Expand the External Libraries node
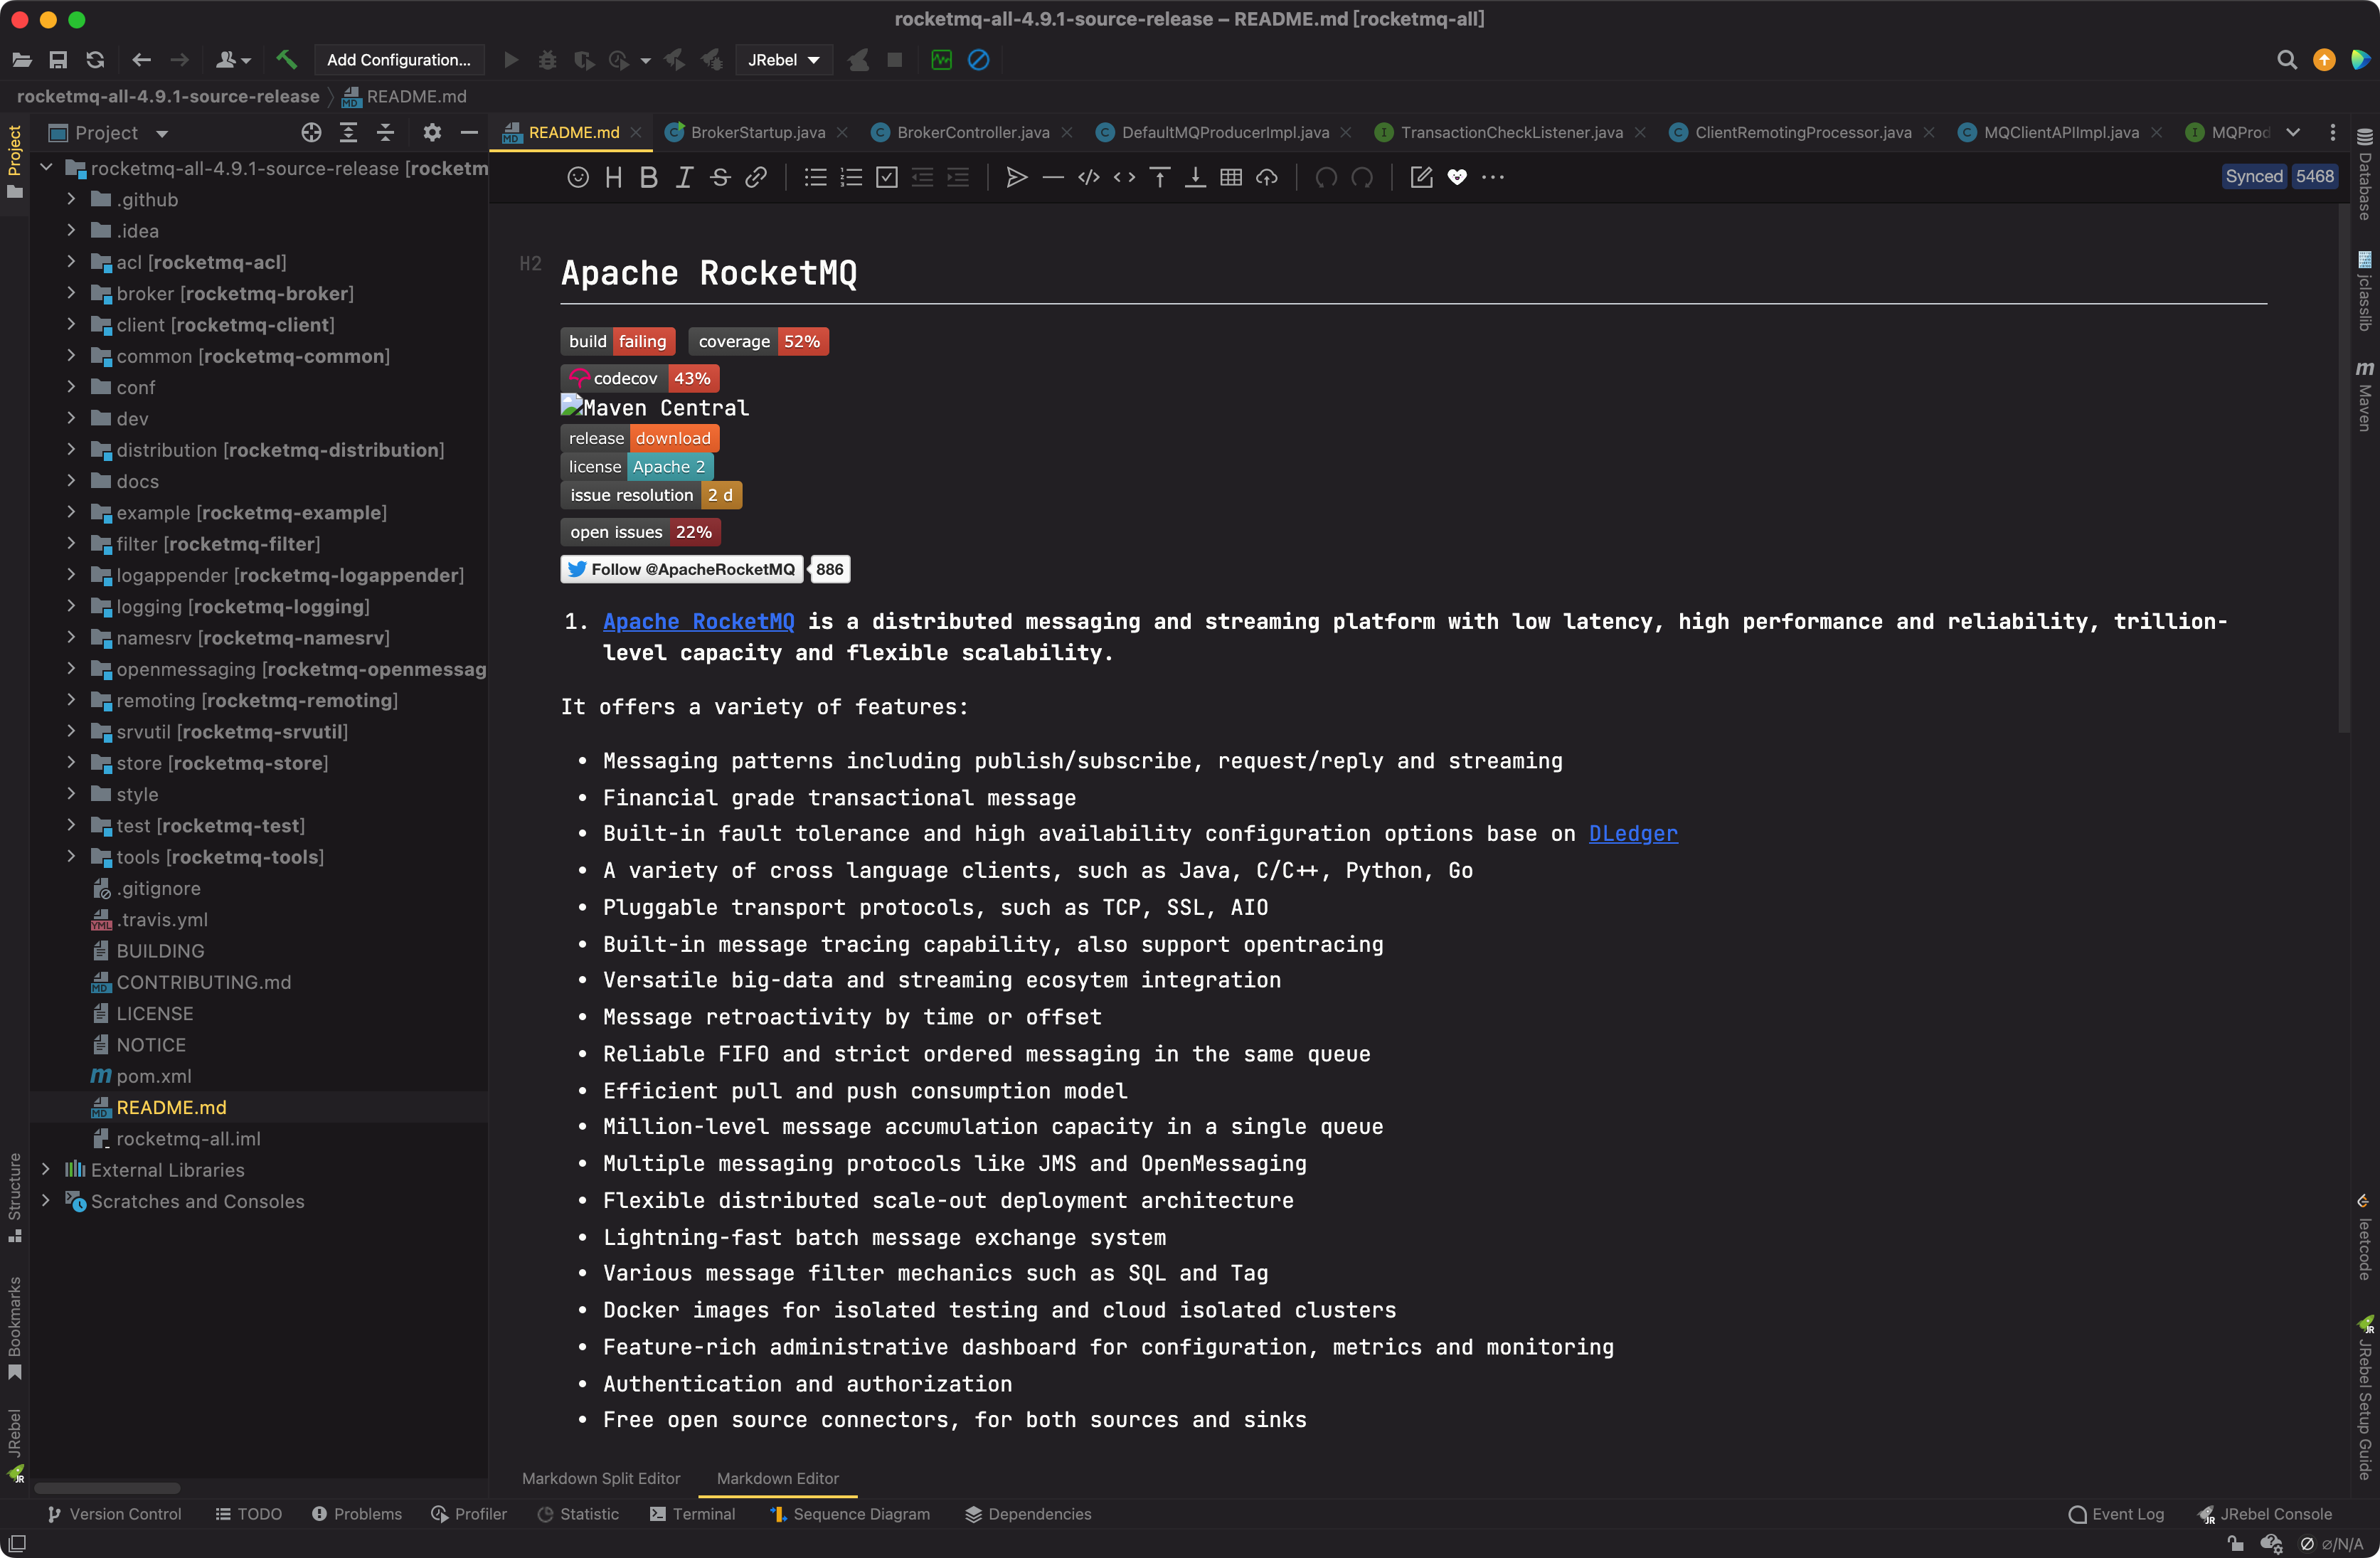Screen dimensions: 2380x1558 click(46, 1169)
